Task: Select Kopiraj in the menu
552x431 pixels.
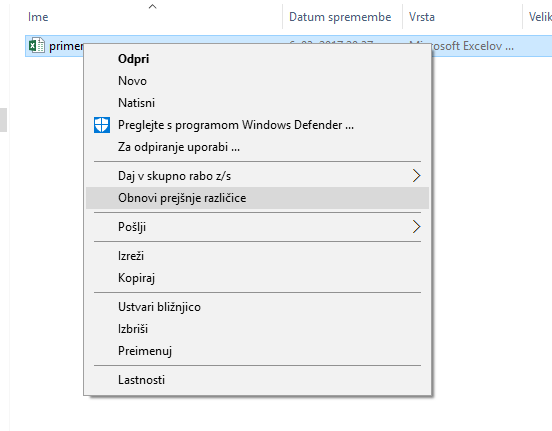Action: click(x=136, y=278)
